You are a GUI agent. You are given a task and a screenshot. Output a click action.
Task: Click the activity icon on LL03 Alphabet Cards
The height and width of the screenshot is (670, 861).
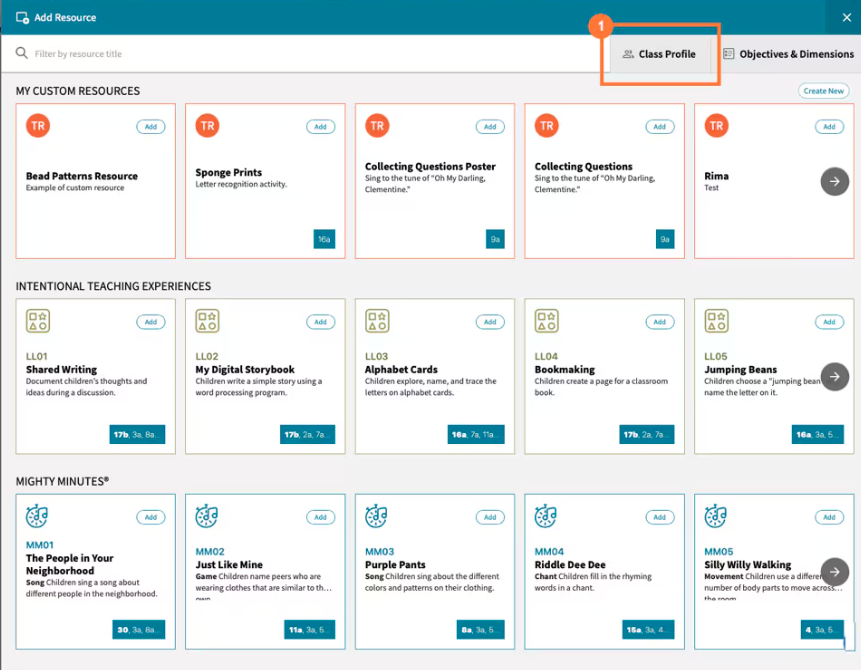[376, 321]
